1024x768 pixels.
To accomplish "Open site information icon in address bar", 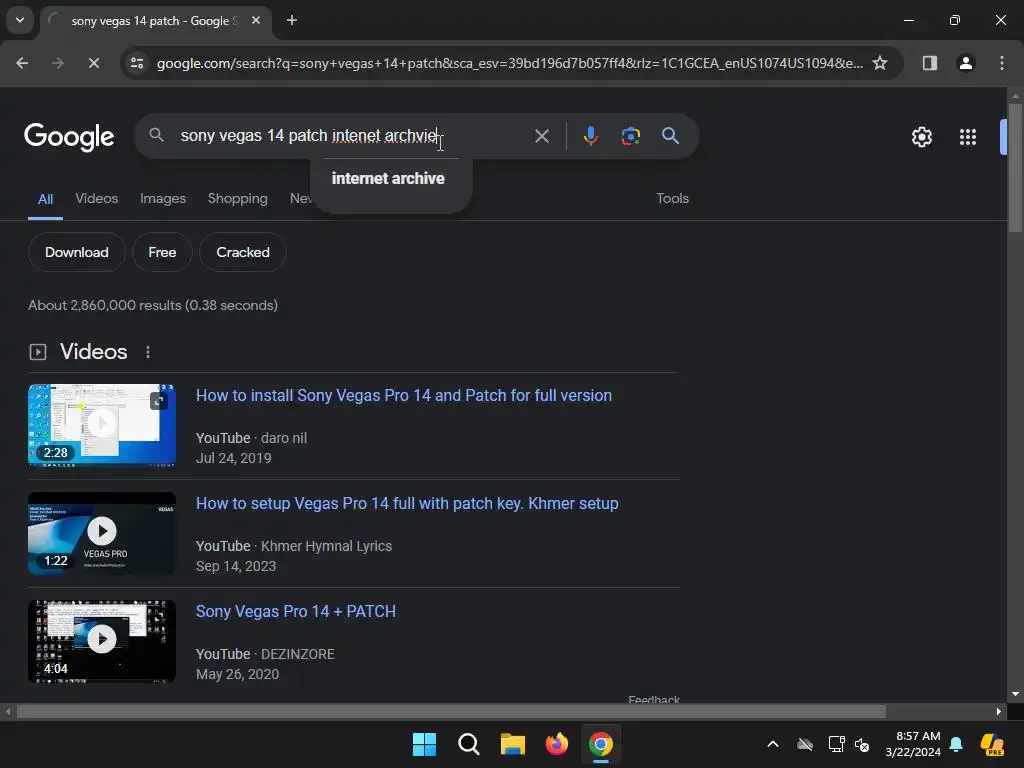I will point(137,63).
